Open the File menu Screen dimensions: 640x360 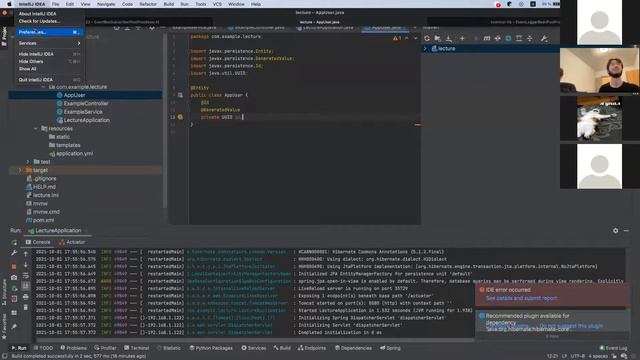pyautogui.click(x=55, y=4)
